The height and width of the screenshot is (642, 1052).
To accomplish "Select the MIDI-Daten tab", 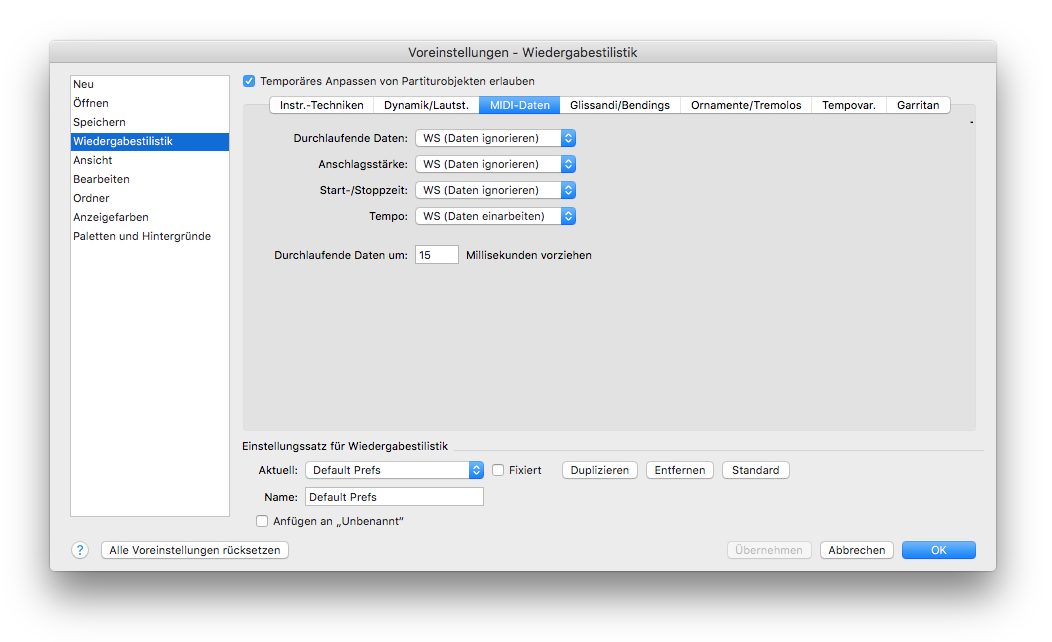I will click(x=519, y=105).
